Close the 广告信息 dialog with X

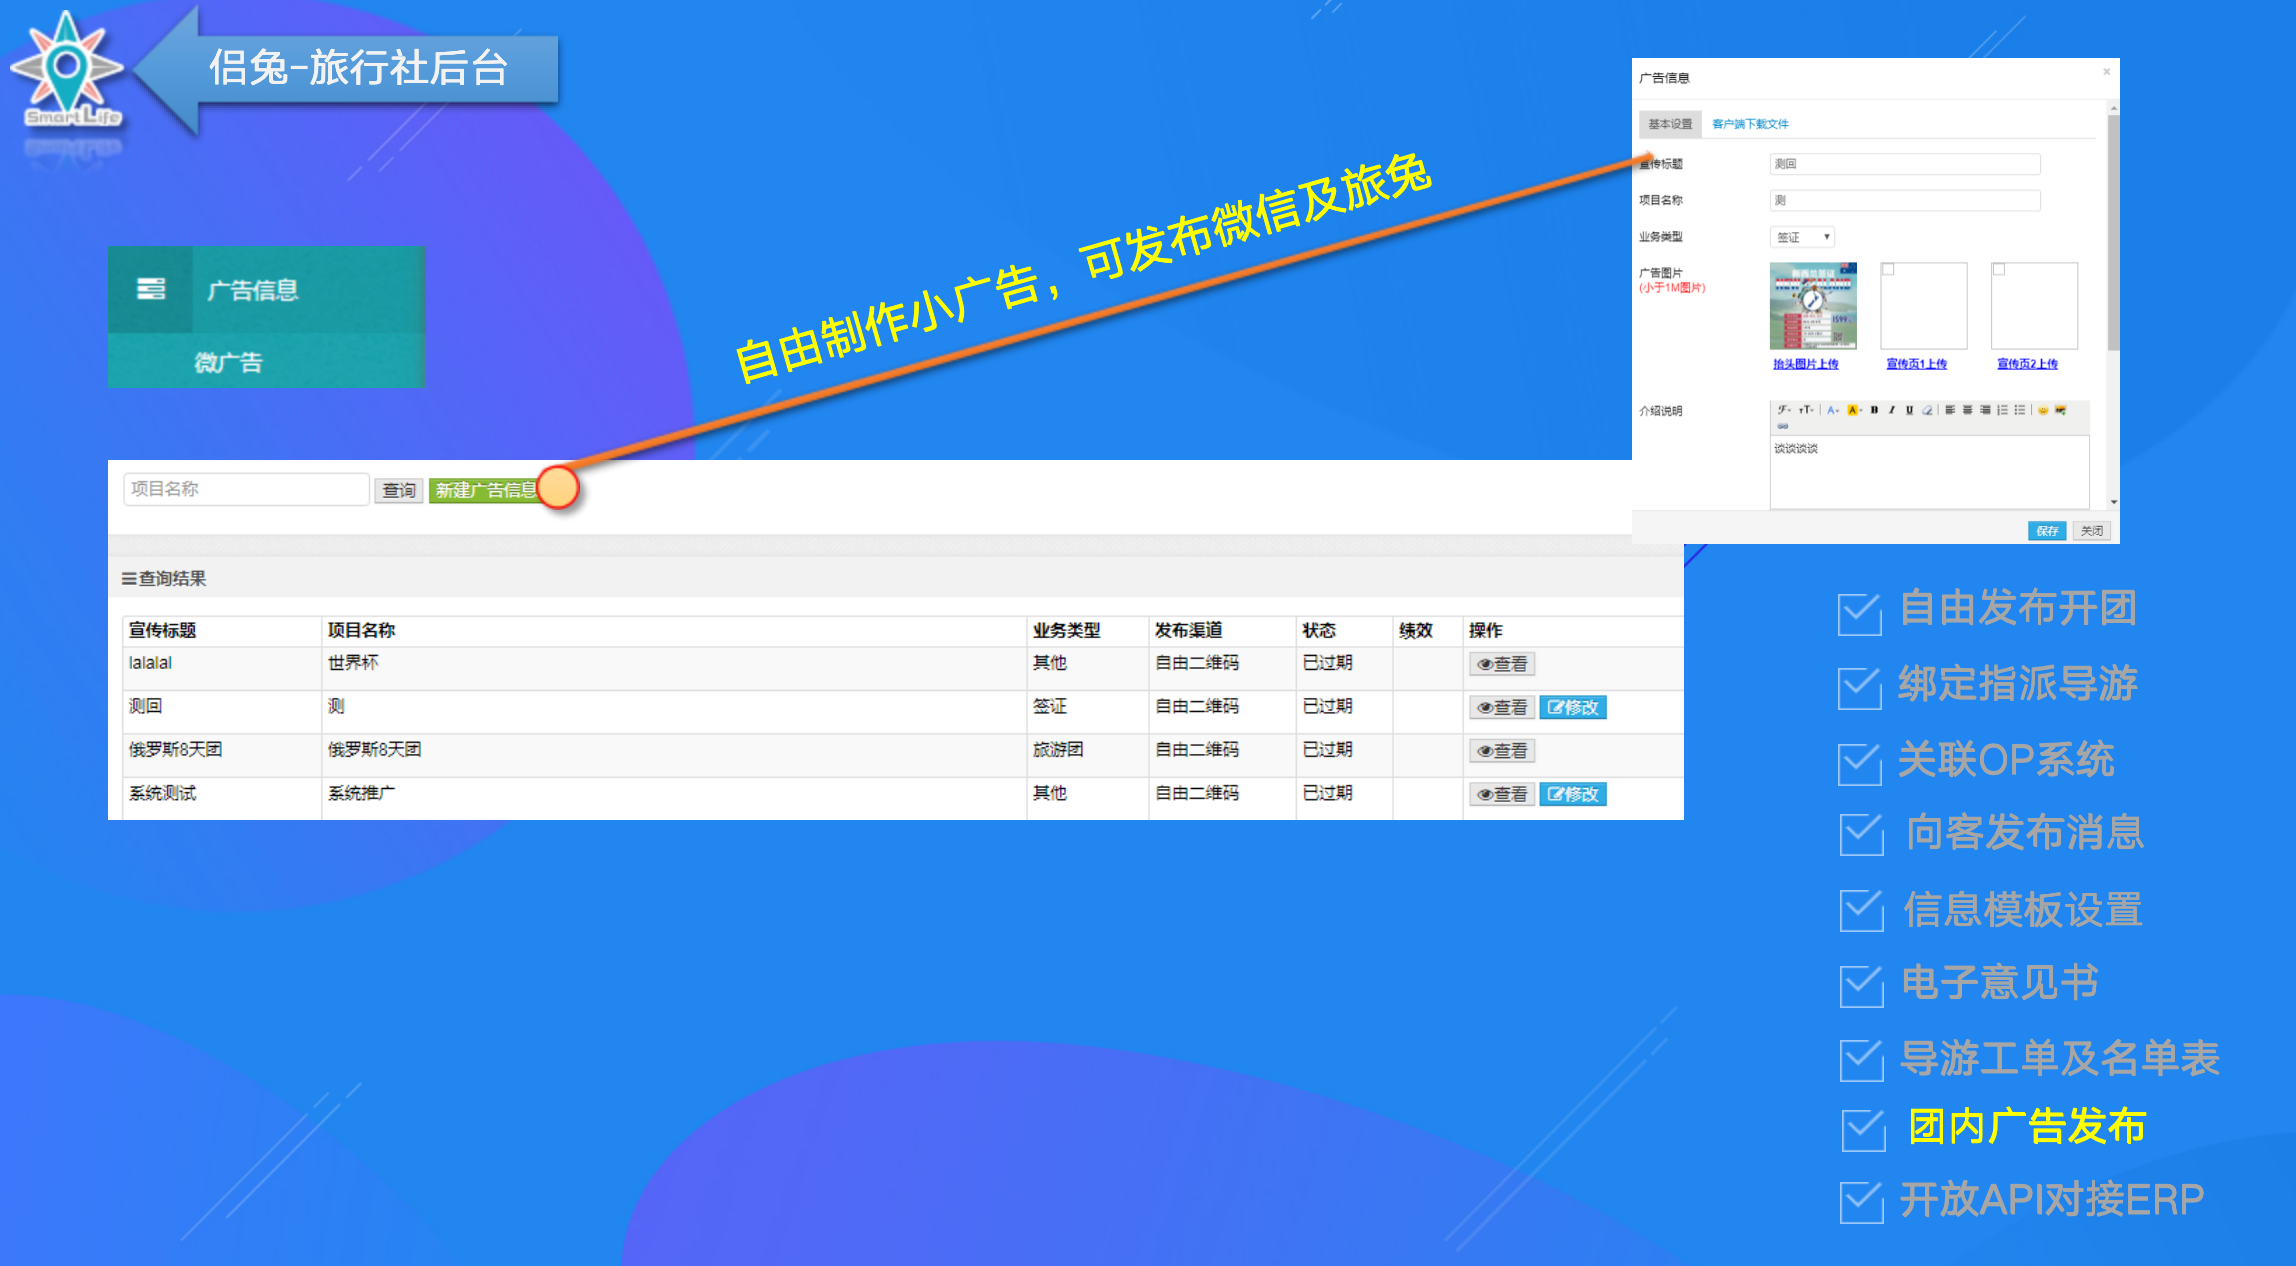pyautogui.click(x=2107, y=72)
